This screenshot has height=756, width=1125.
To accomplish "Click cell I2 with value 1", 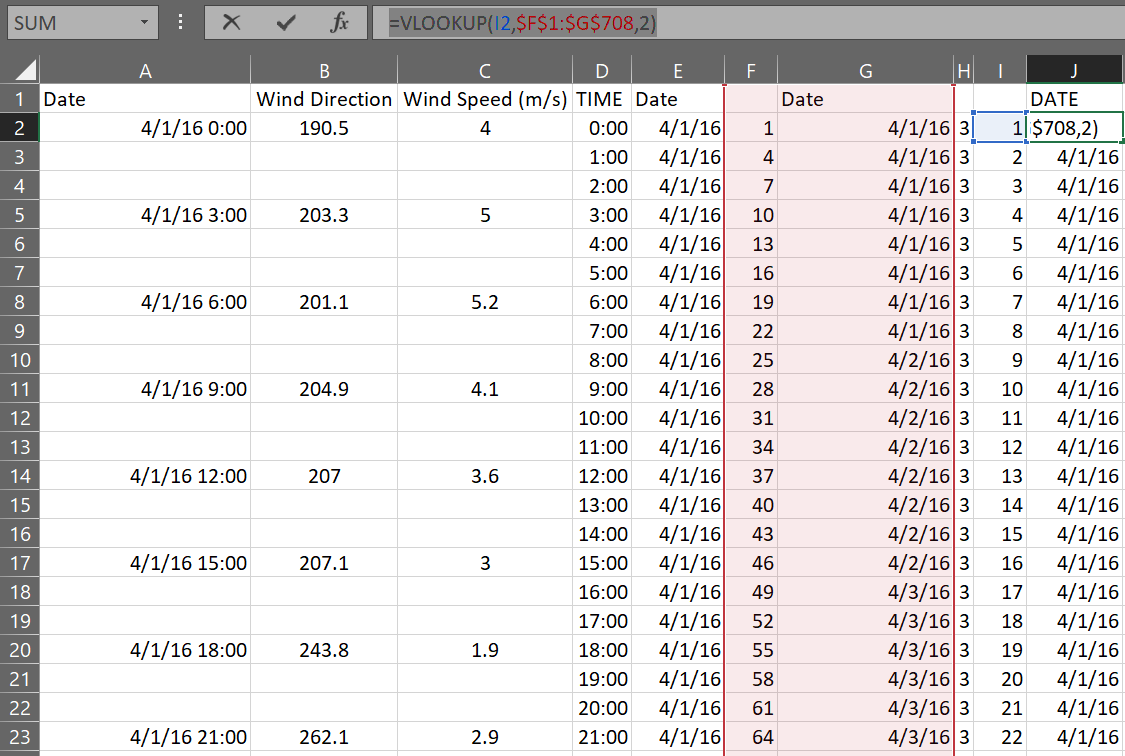I will point(1000,128).
